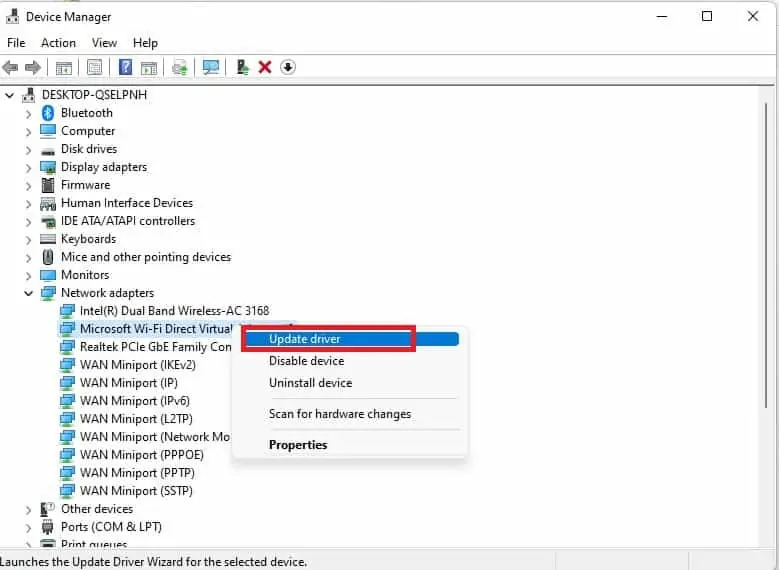This screenshot has height=570, width=779.
Task: Click the Ports (COM & LPT) icon
Action: click(x=48, y=527)
